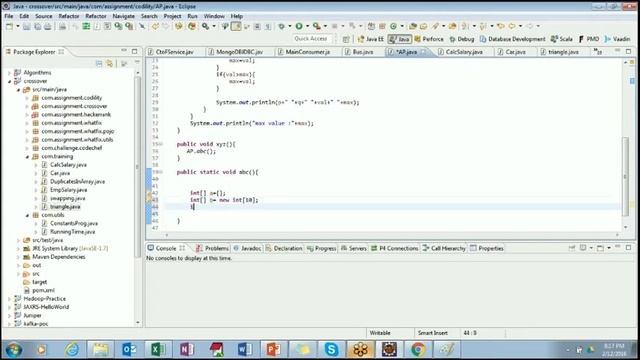Click Collapse All in Package Explorer

tap(99, 63)
